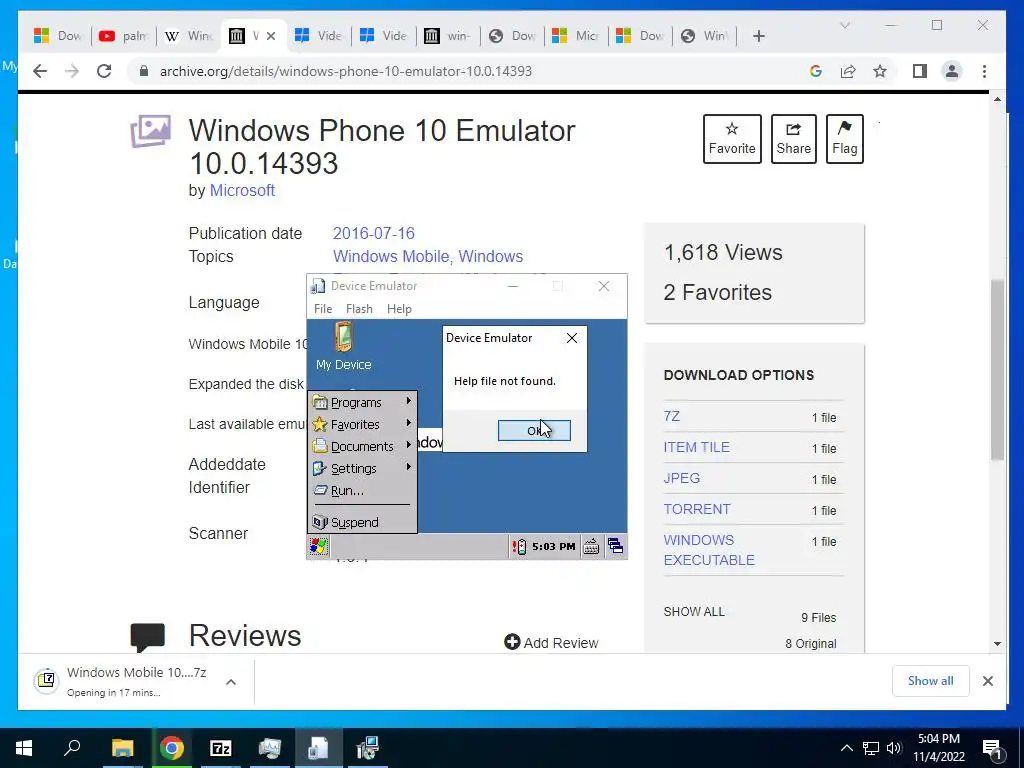Image resolution: width=1024 pixels, height=768 pixels.
Task: Open the notification center icon
Action: coord(992,748)
